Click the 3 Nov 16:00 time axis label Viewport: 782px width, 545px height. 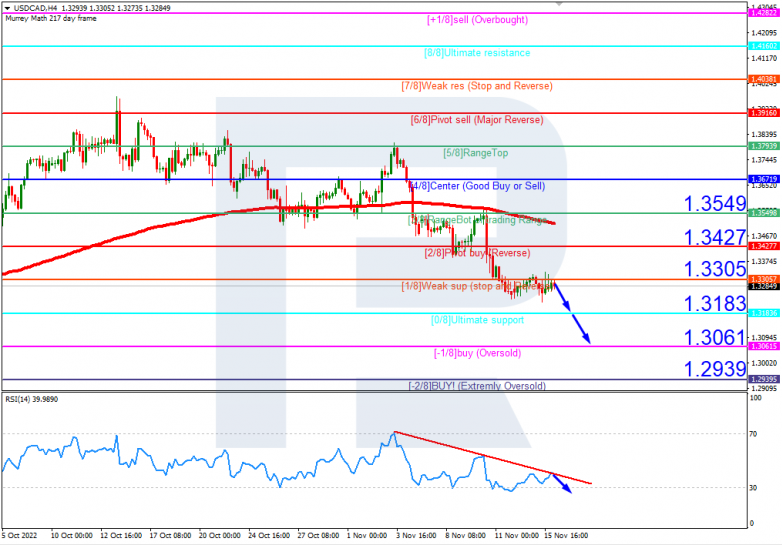pyautogui.click(x=416, y=536)
